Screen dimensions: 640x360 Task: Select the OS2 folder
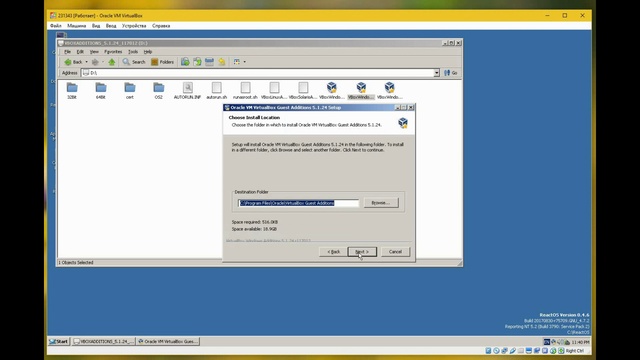click(x=159, y=91)
